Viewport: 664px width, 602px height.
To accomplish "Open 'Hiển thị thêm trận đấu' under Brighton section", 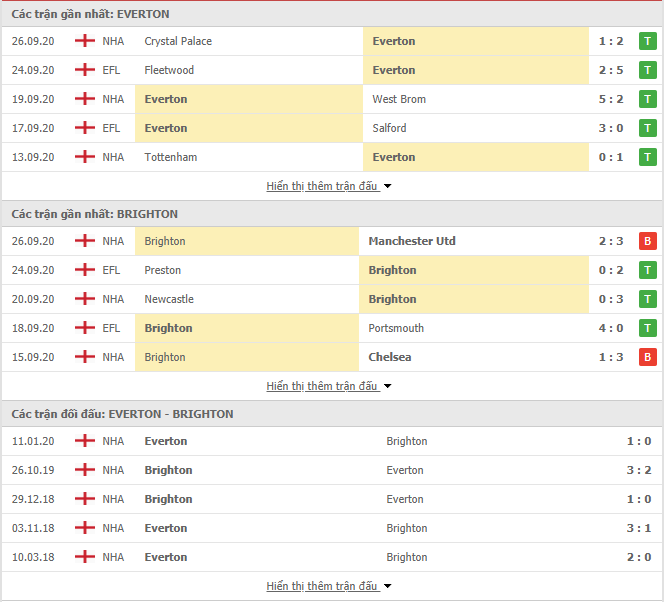I will click(x=322, y=386).
